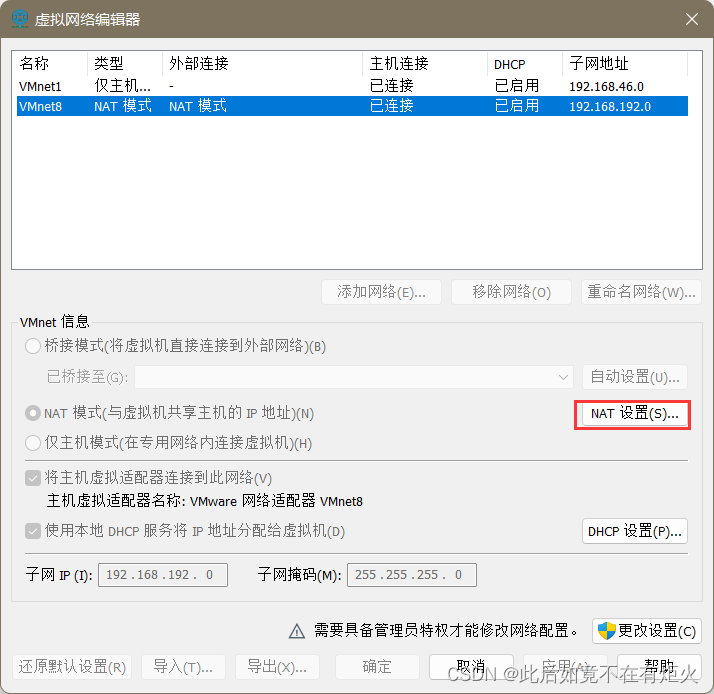The image size is (714, 694).
Task: Click the shield icon on 更改设置 button
Action: point(607,631)
